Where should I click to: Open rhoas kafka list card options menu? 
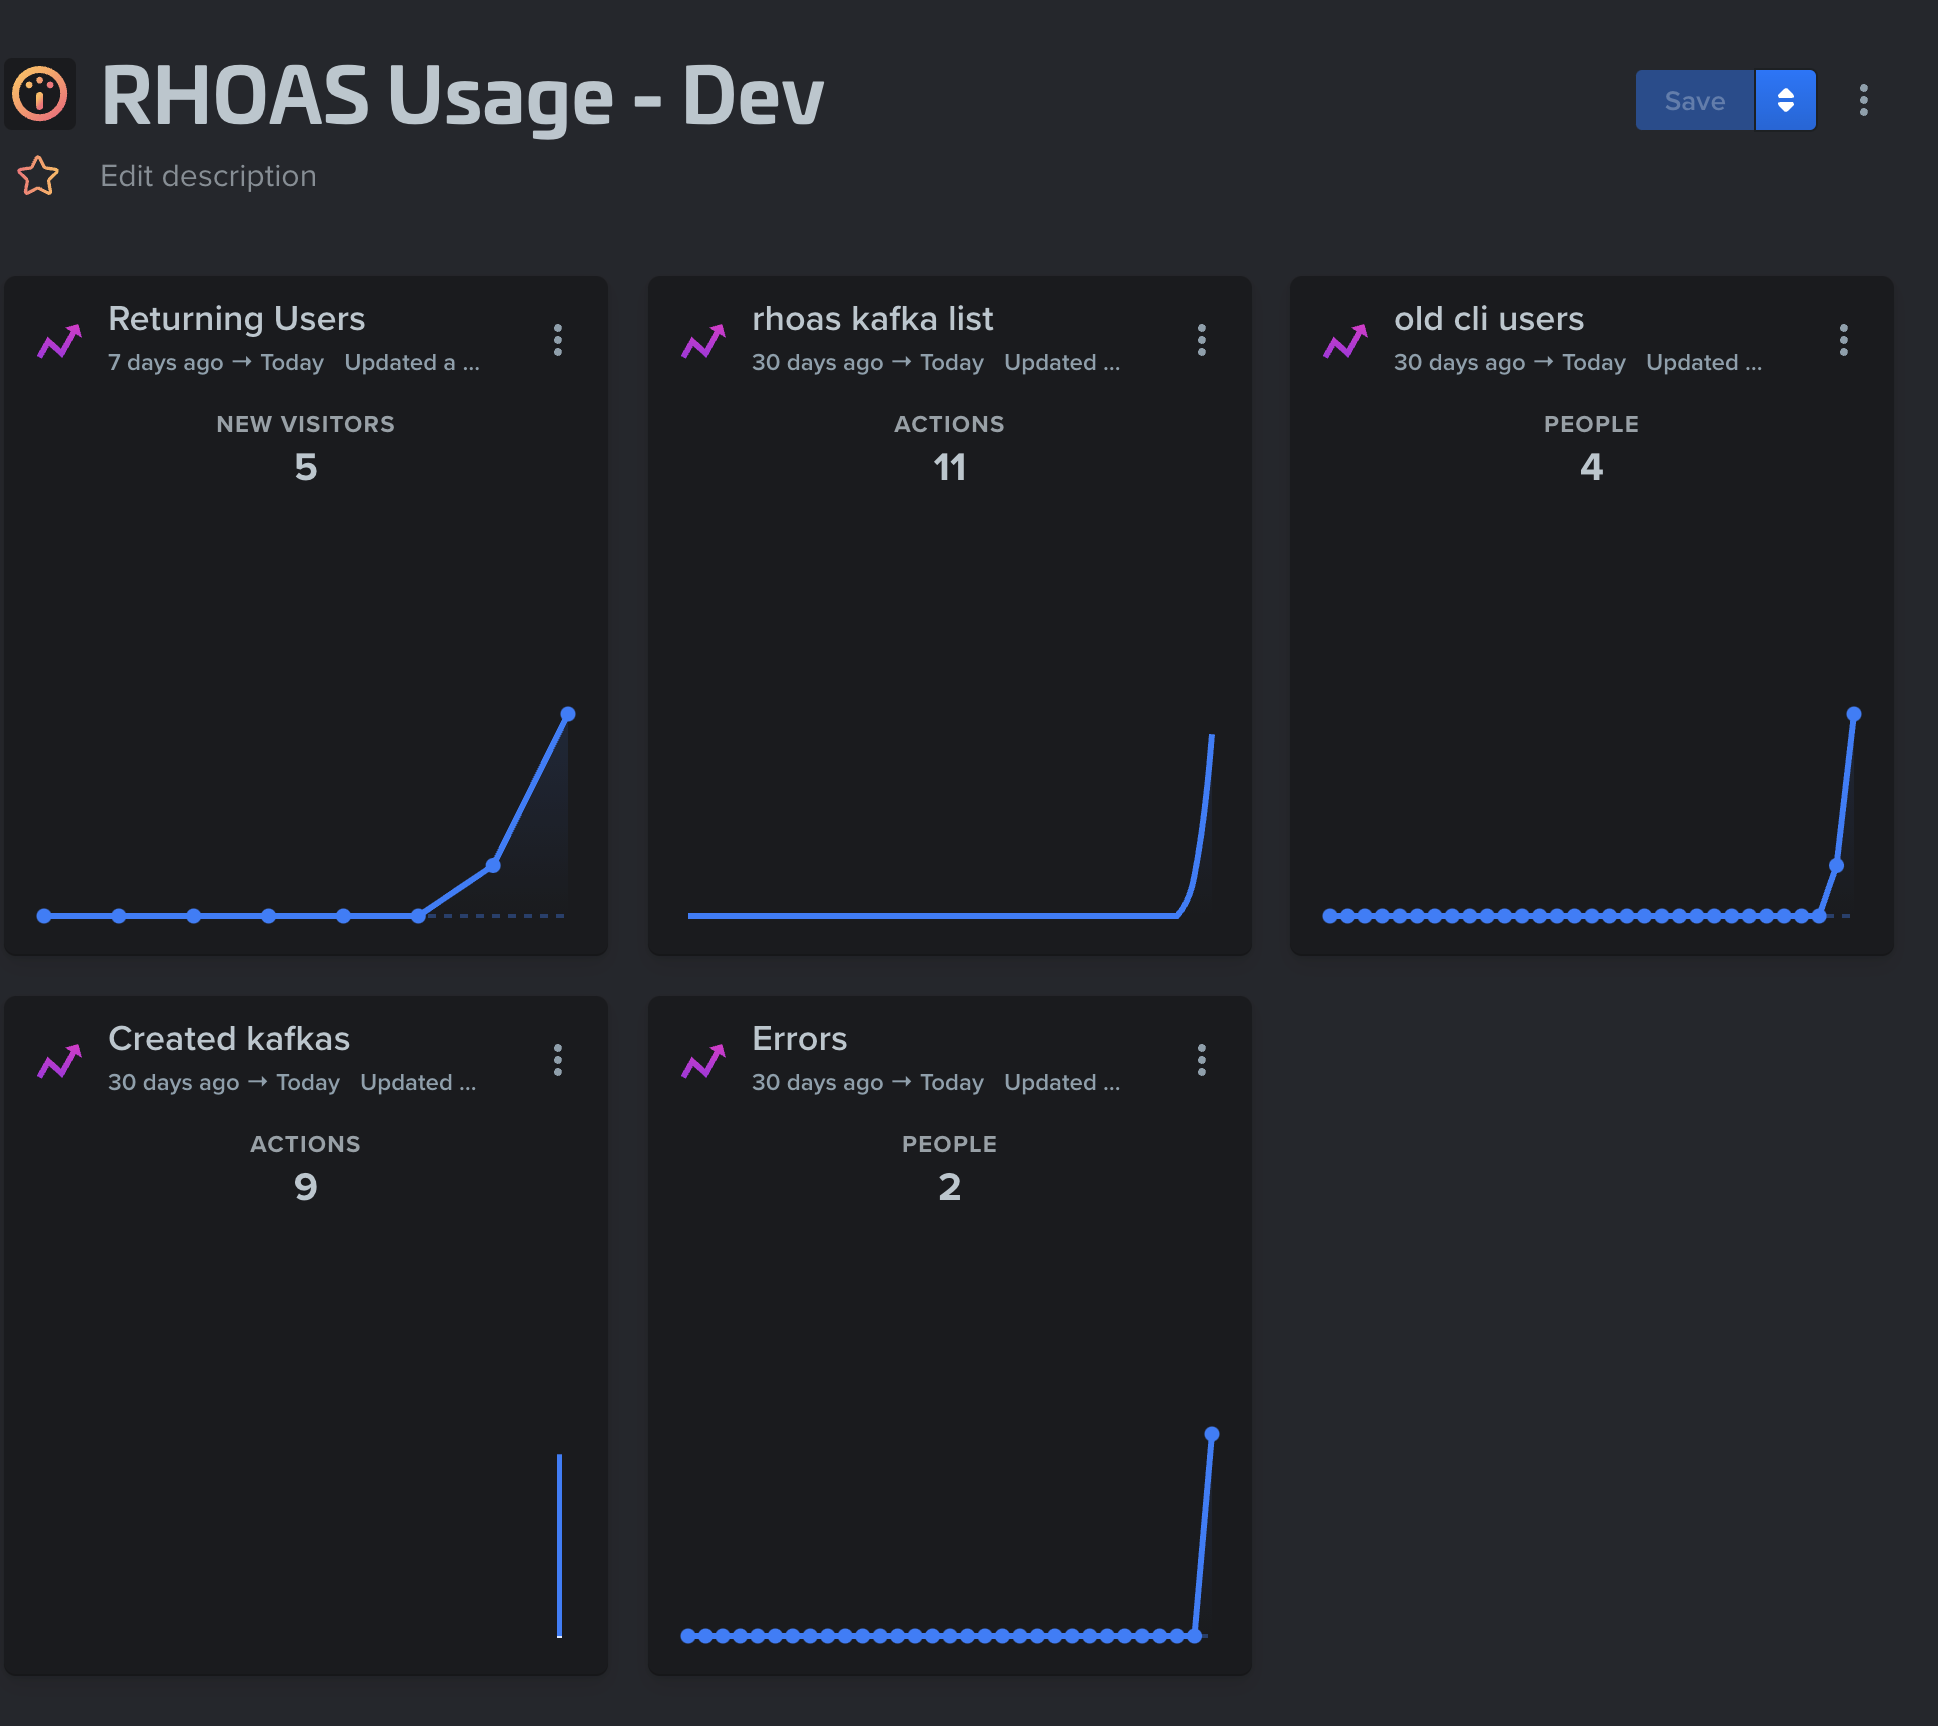coord(1201,340)
